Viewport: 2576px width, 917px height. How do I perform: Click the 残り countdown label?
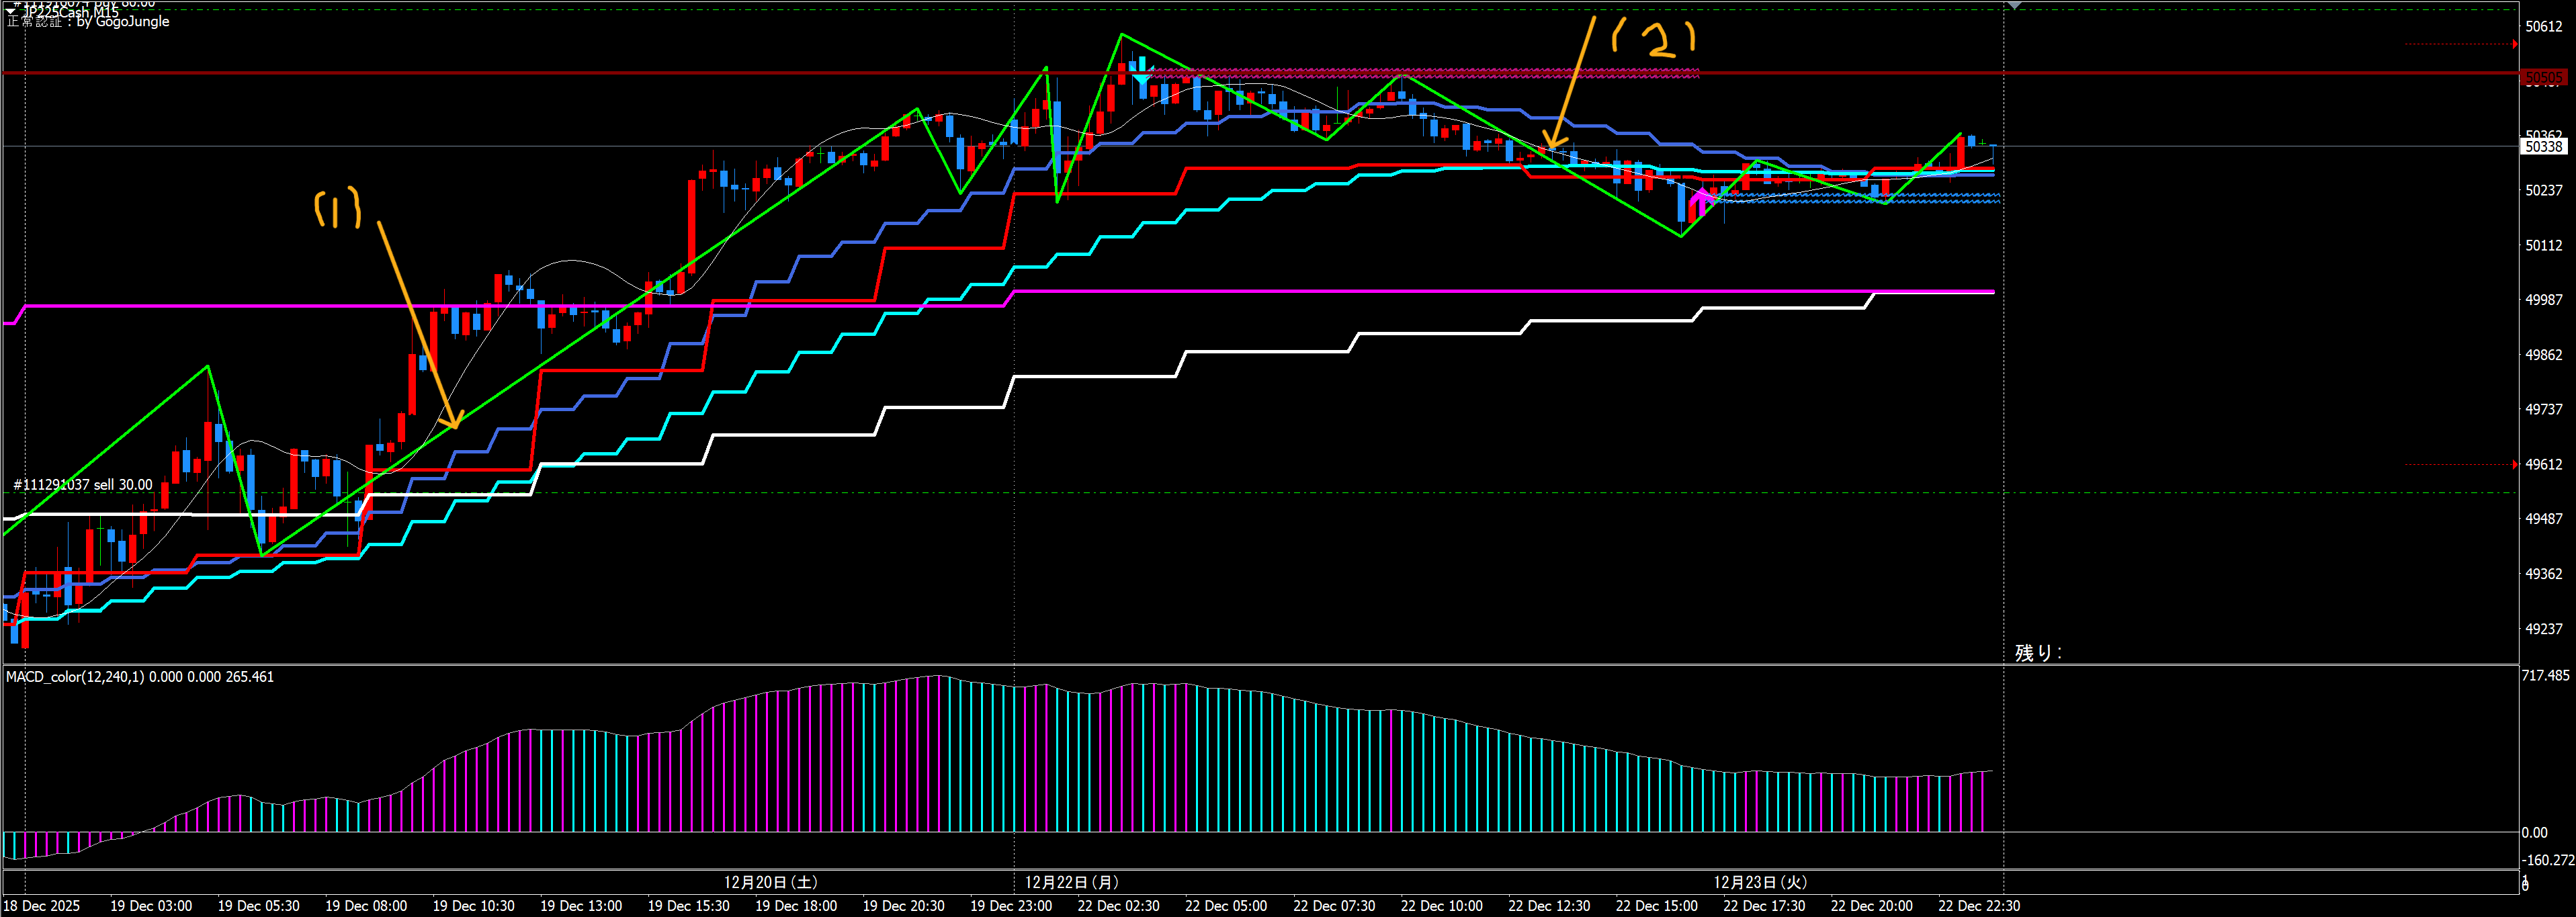pyautogui.click(x=2037, y=653)
